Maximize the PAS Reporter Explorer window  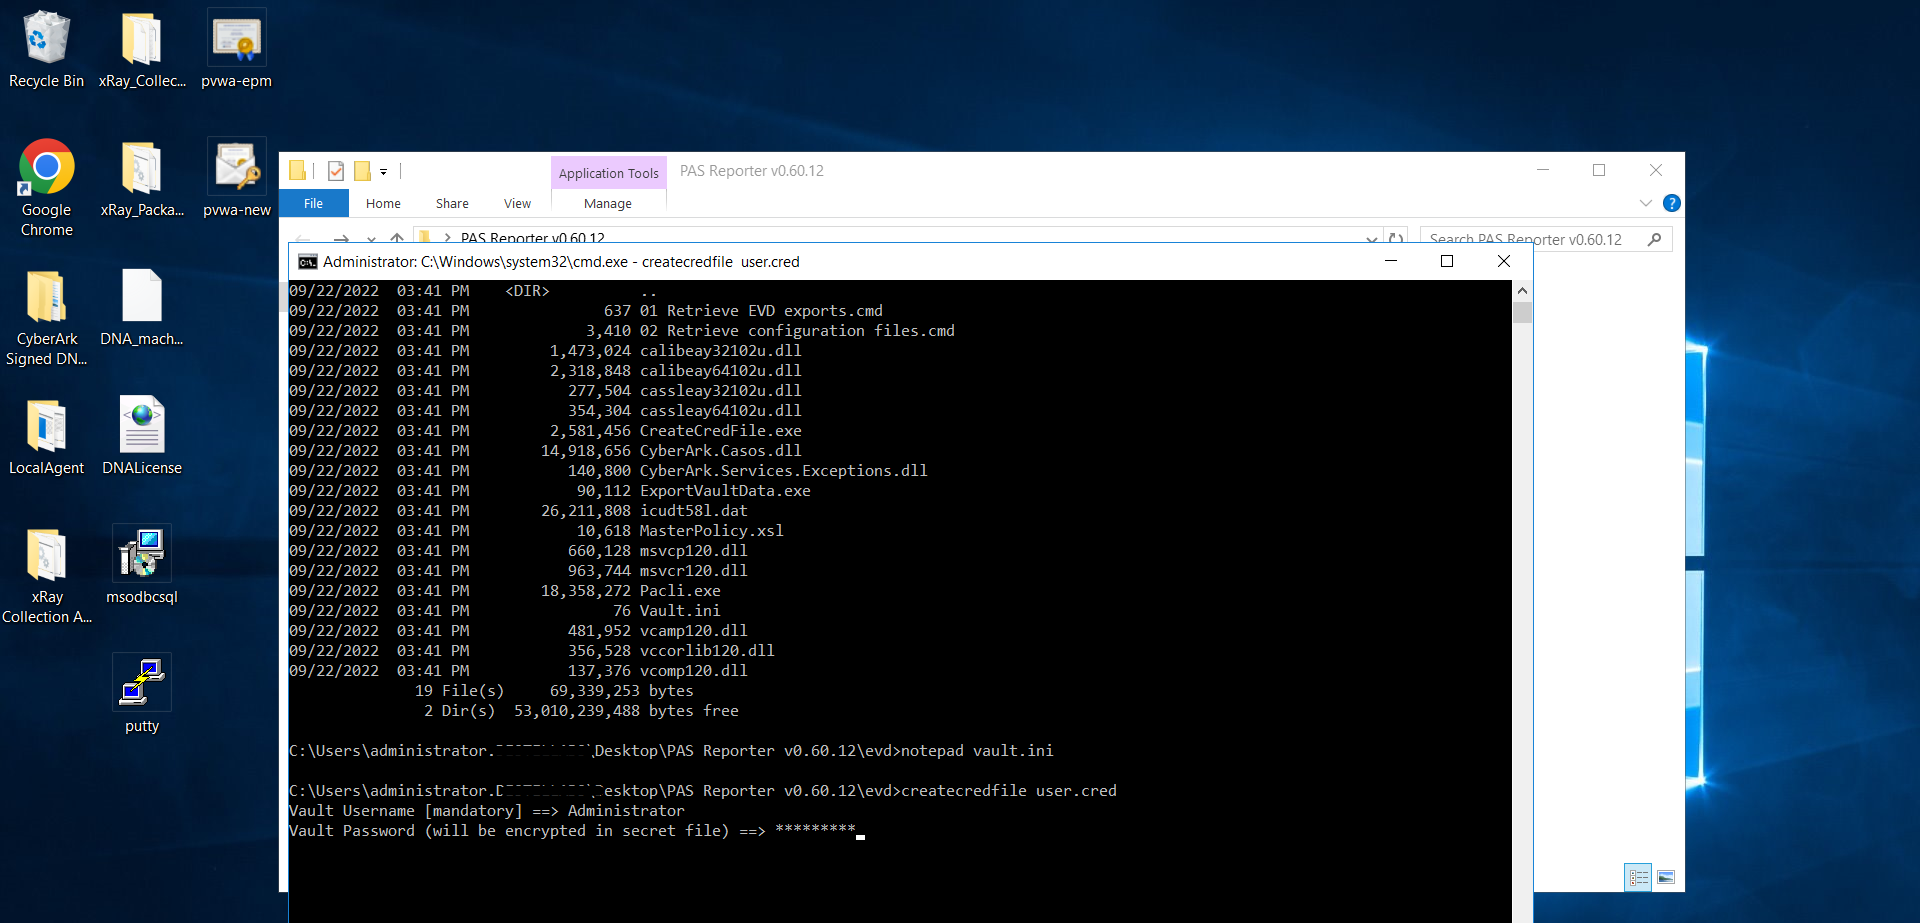1599,170
